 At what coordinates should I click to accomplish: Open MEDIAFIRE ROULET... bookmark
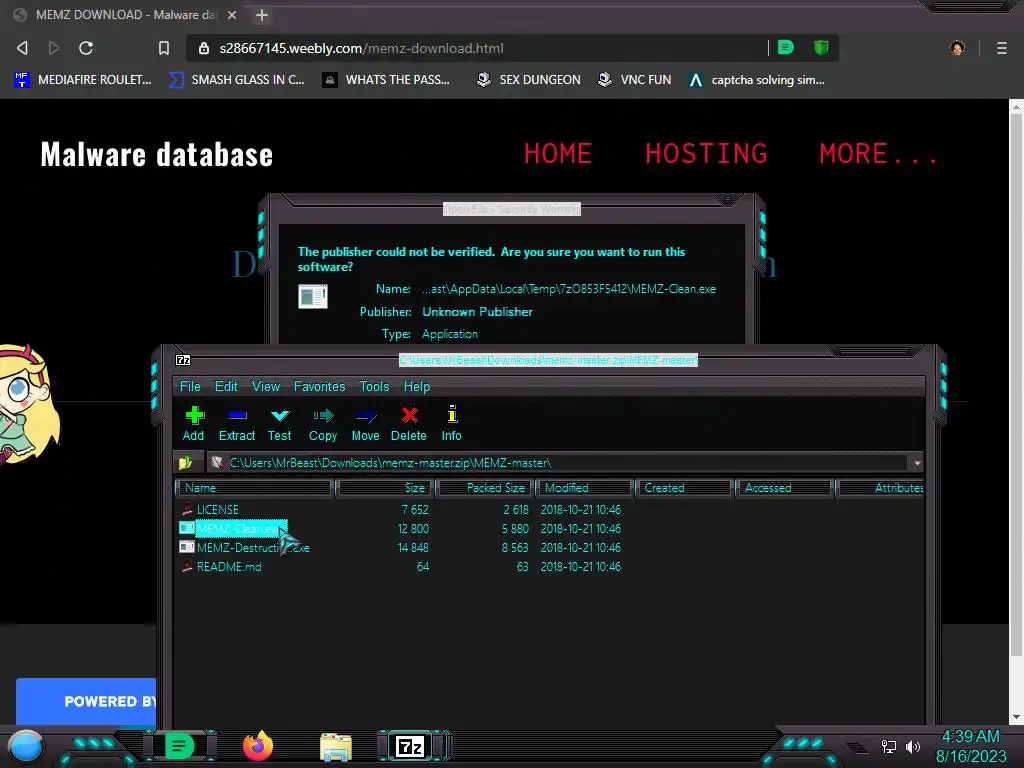point(83,80)
